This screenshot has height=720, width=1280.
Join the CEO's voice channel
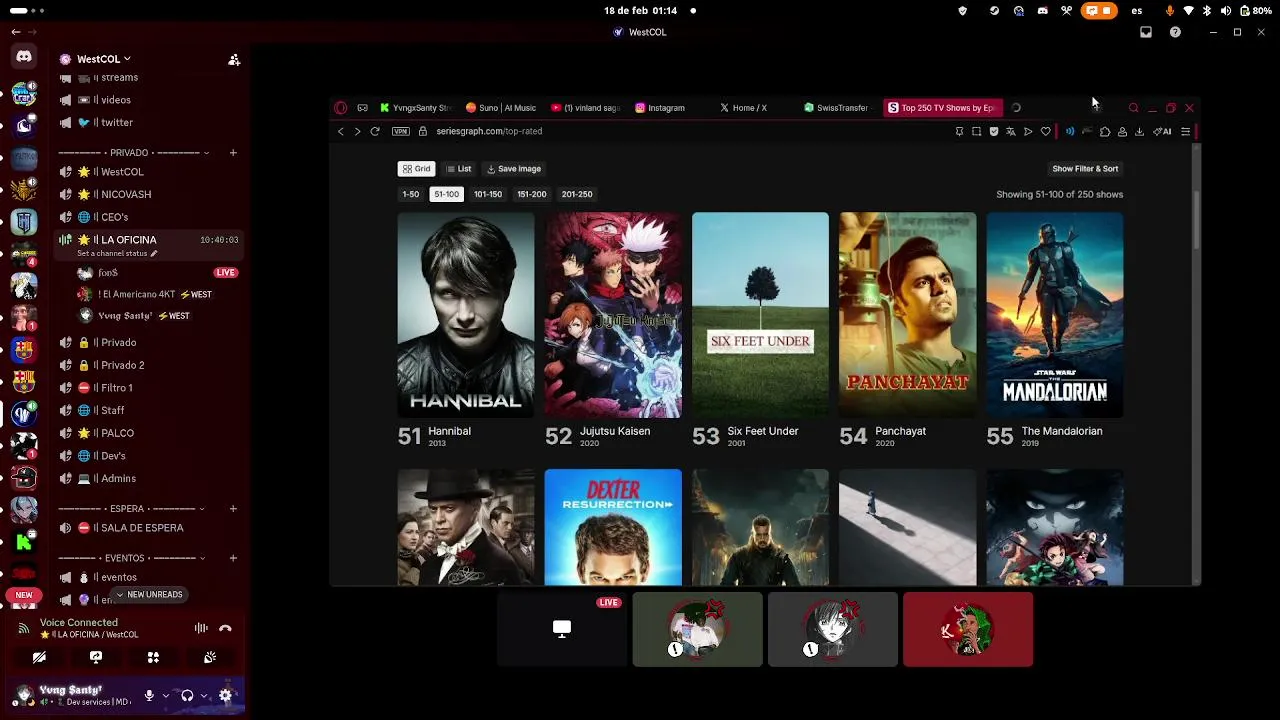(x=148, y=217)
